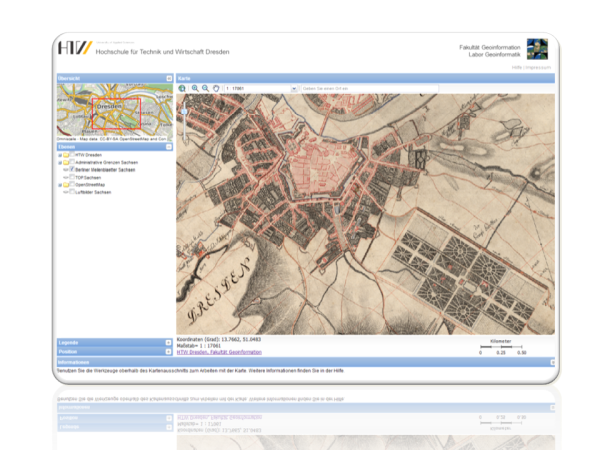Click the Übersicht panel header title
This screenshot has height=450, width=600.
[69, 78]
